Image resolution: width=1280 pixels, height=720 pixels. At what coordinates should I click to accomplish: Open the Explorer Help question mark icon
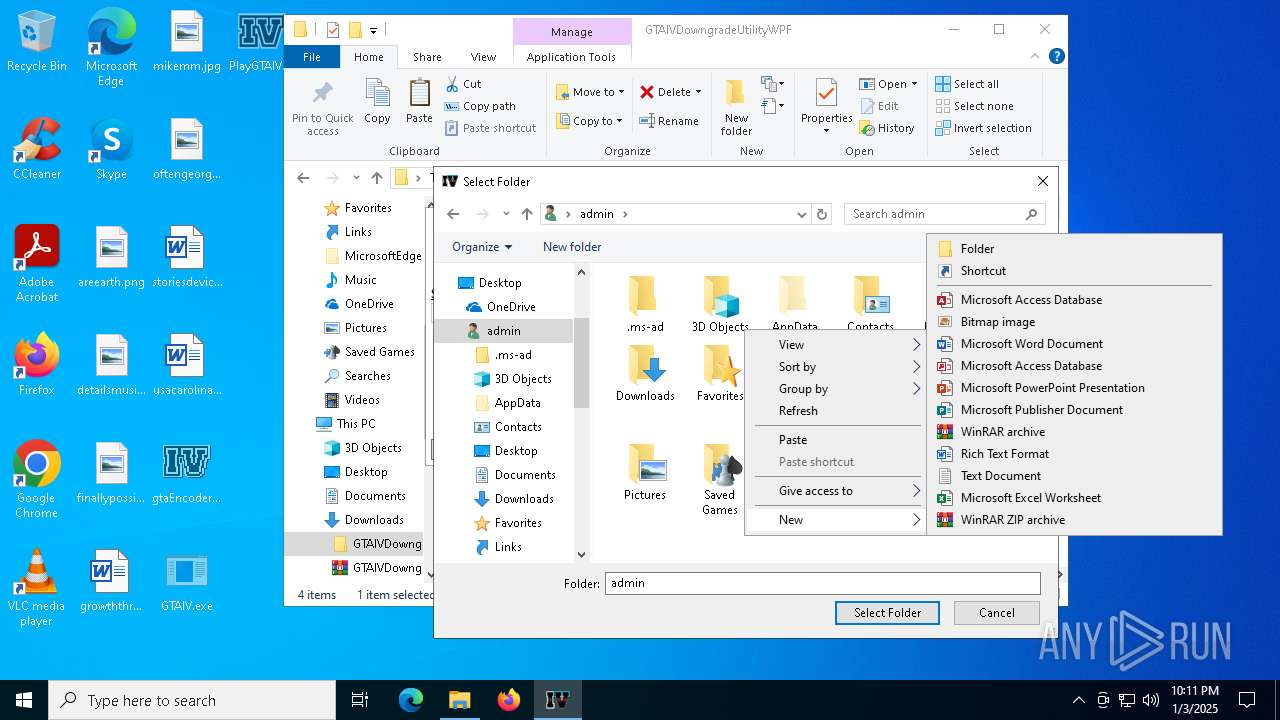pyautogui.click(x=1056, y=57)
